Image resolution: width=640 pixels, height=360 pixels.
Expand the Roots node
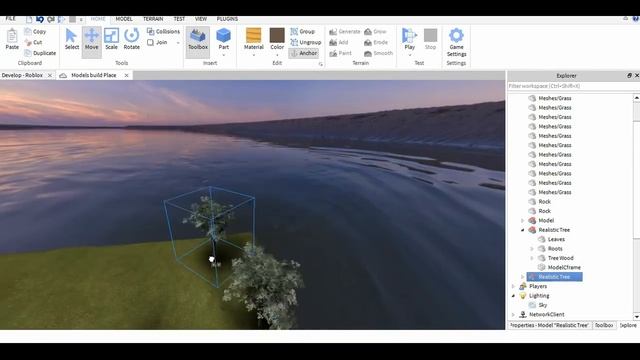(x=532, y=249)
